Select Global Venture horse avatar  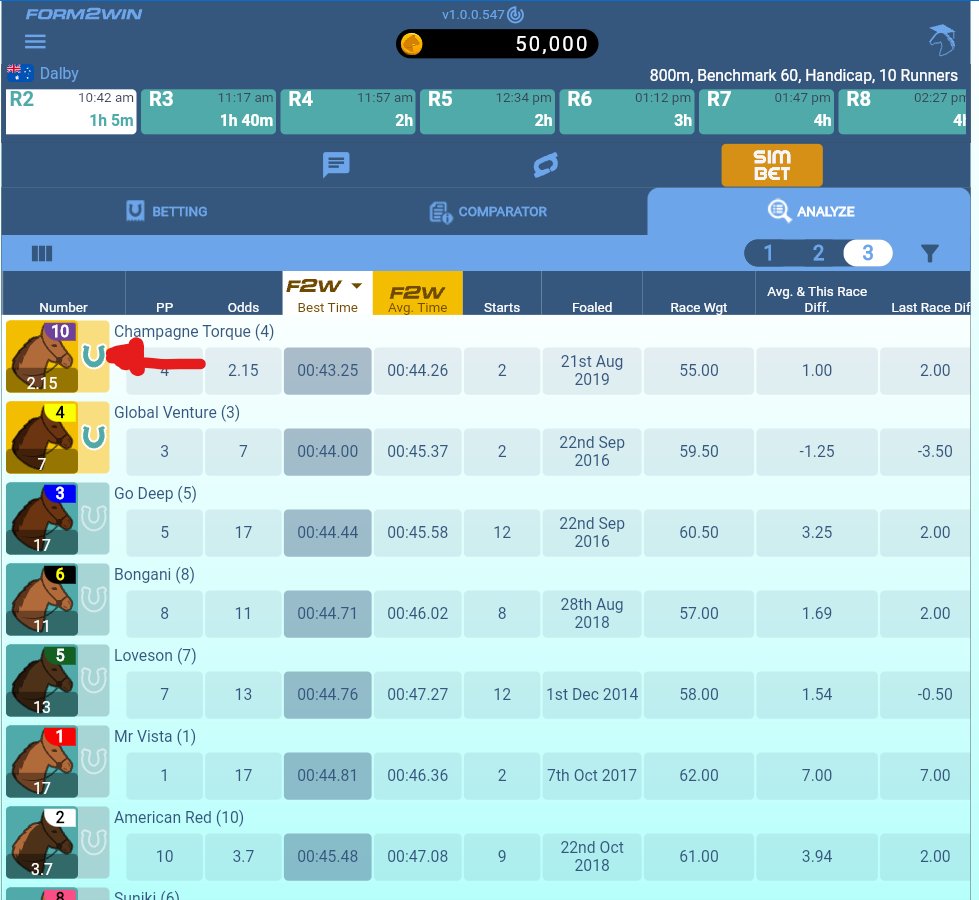[x=42, y=438]
